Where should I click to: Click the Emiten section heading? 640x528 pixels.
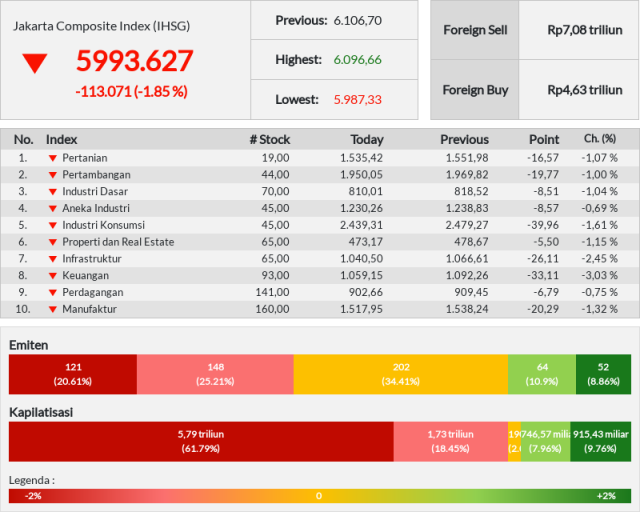pyautogui.click(x=29, y=345)
